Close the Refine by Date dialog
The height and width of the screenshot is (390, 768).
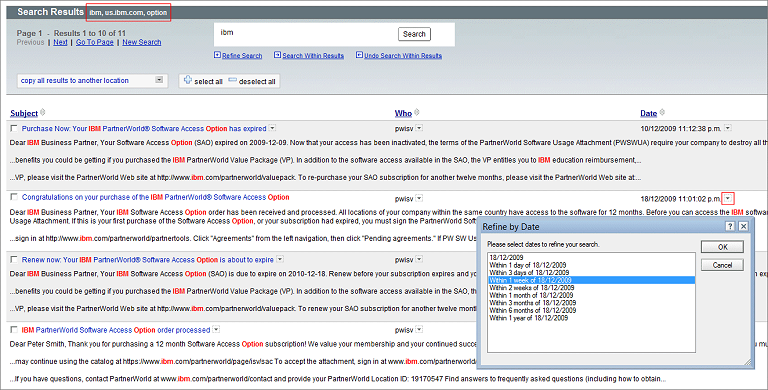[743, 226]
